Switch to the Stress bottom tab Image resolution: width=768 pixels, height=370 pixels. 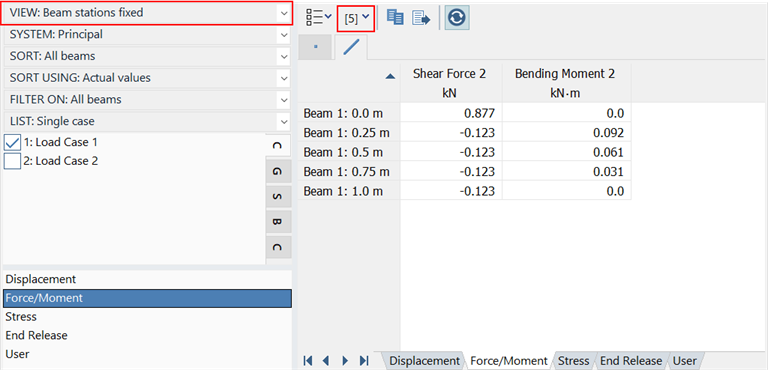coord(575,361)
